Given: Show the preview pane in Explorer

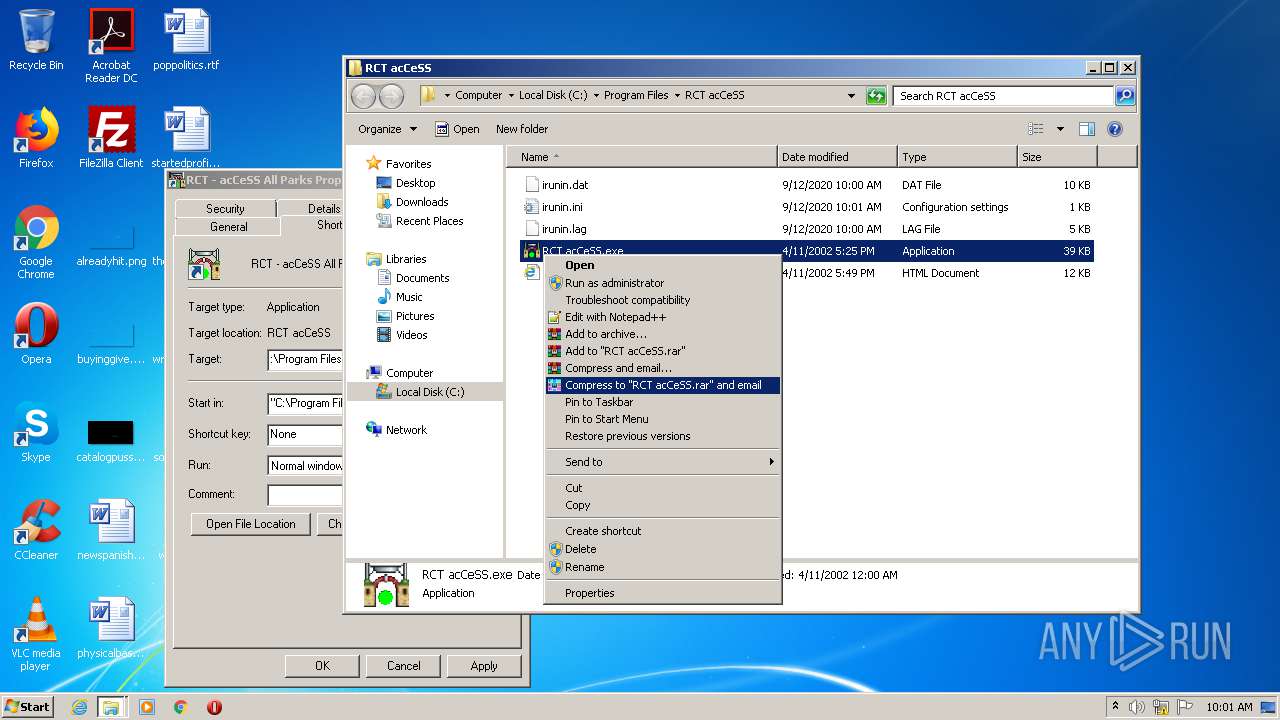Looking at the screenshot, I should [1087, 129].
